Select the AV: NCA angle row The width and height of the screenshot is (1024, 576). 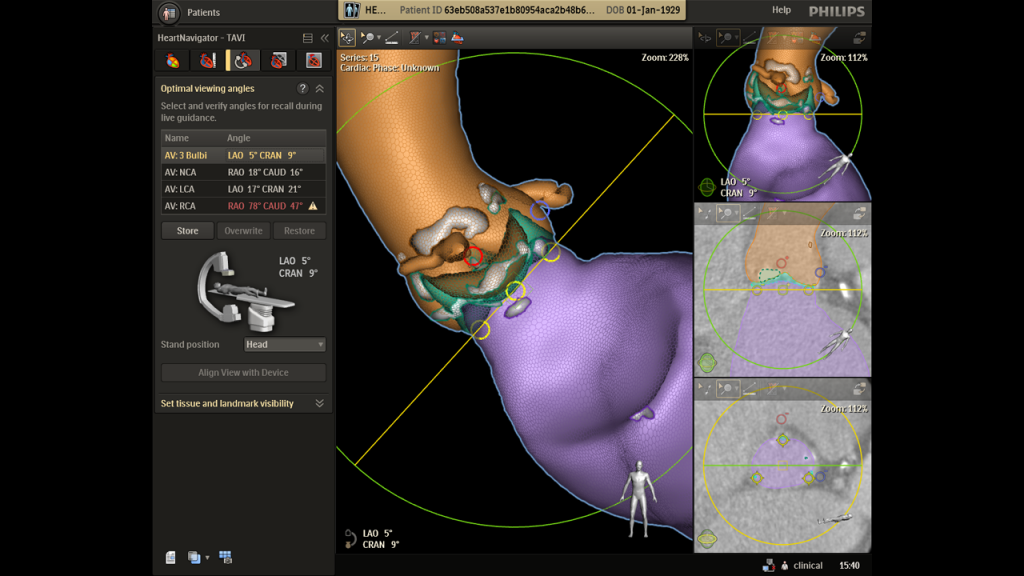pos(243,172)
